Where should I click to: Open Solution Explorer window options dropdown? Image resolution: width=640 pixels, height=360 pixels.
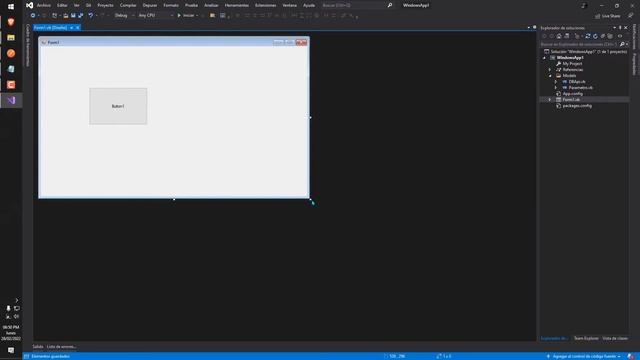pos(615,28)
